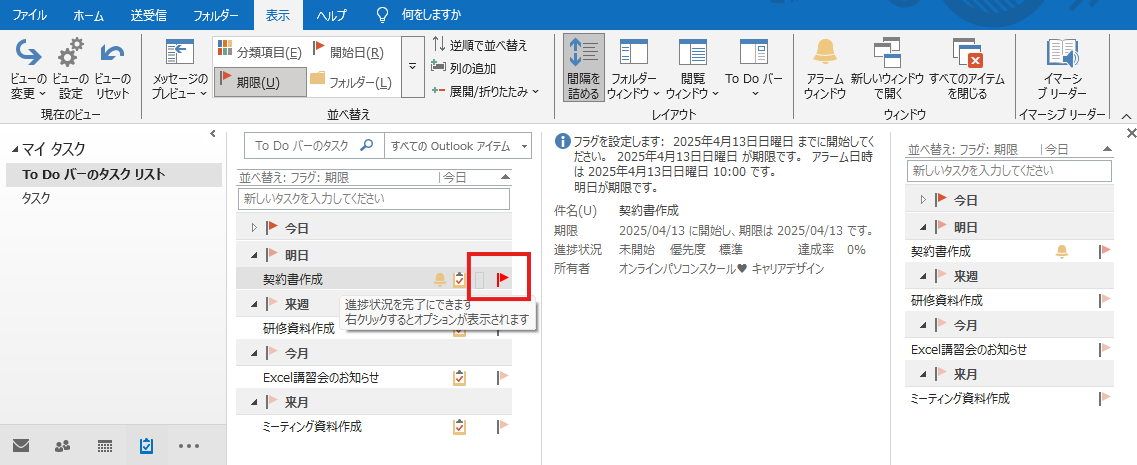Switch to the 送受信 tab
The width and height of the screenshot is (1137, 465).
tap(148, 15)
